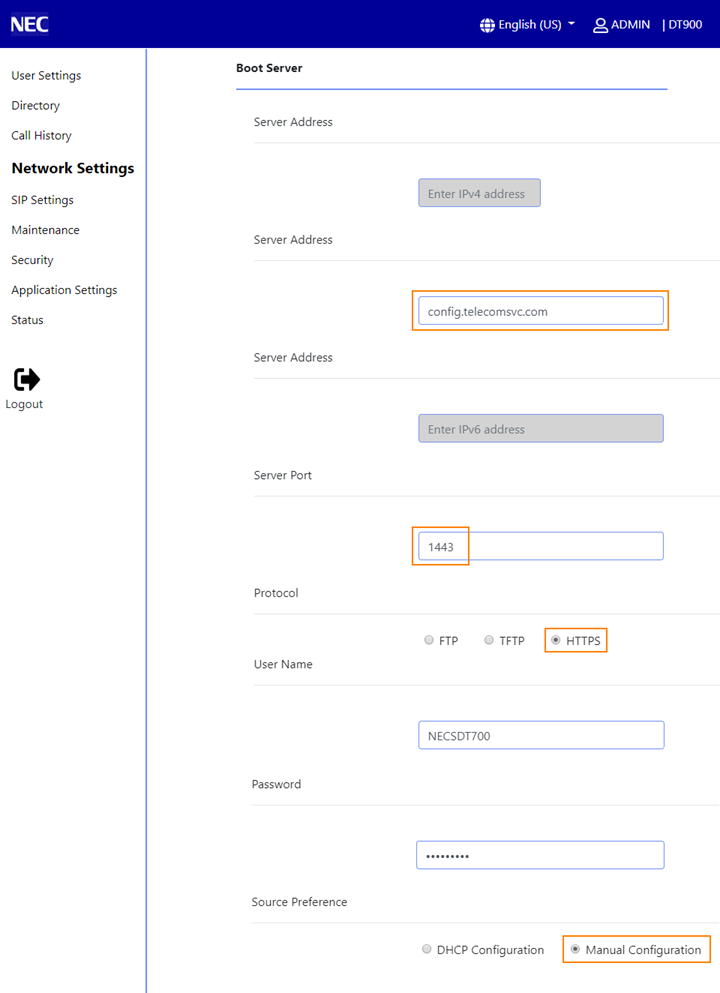Open User Settings in sidebar

[x=46, y=75]
